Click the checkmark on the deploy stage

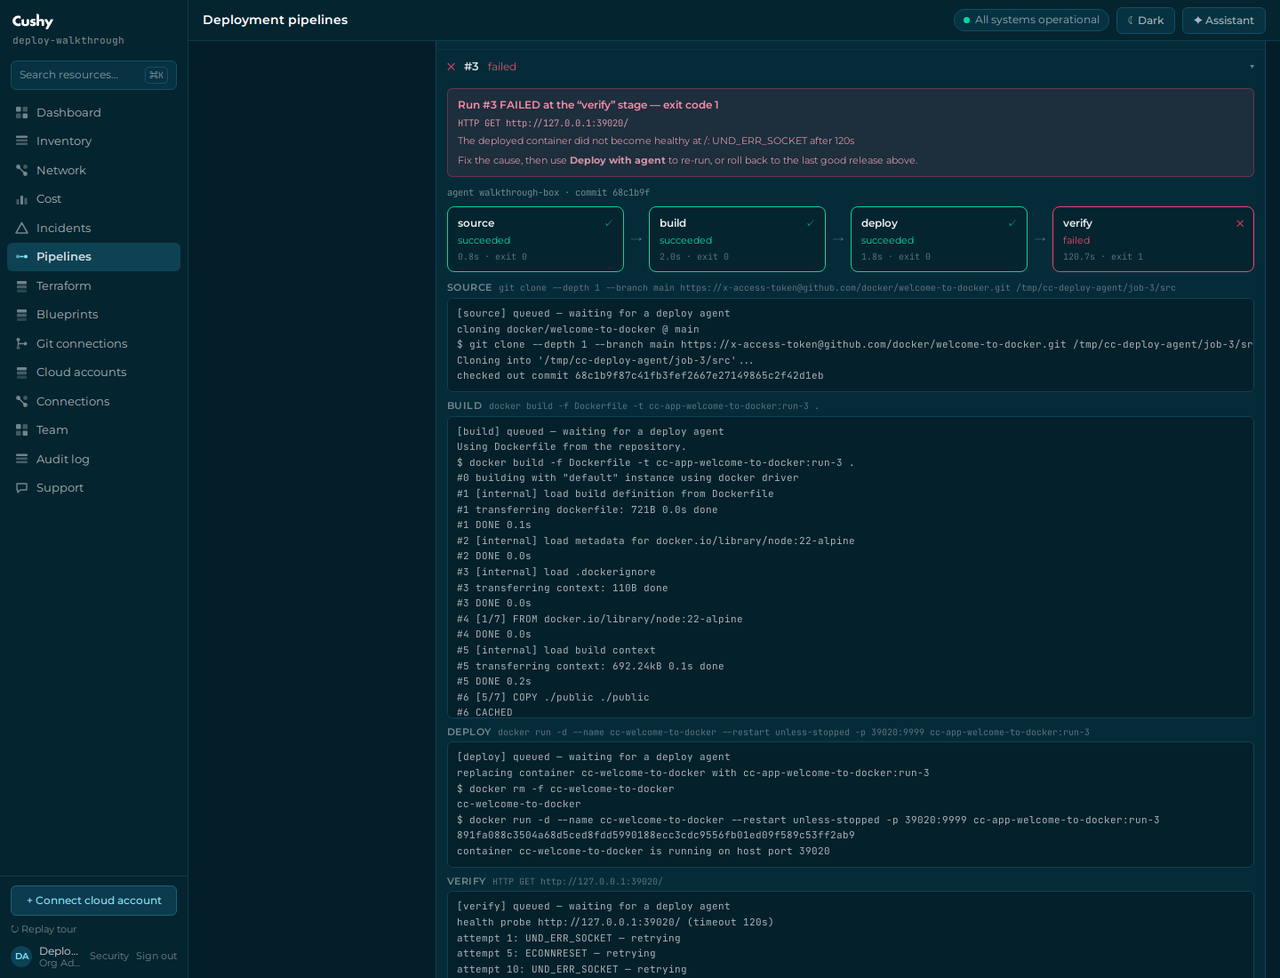tap(1012, 223)
